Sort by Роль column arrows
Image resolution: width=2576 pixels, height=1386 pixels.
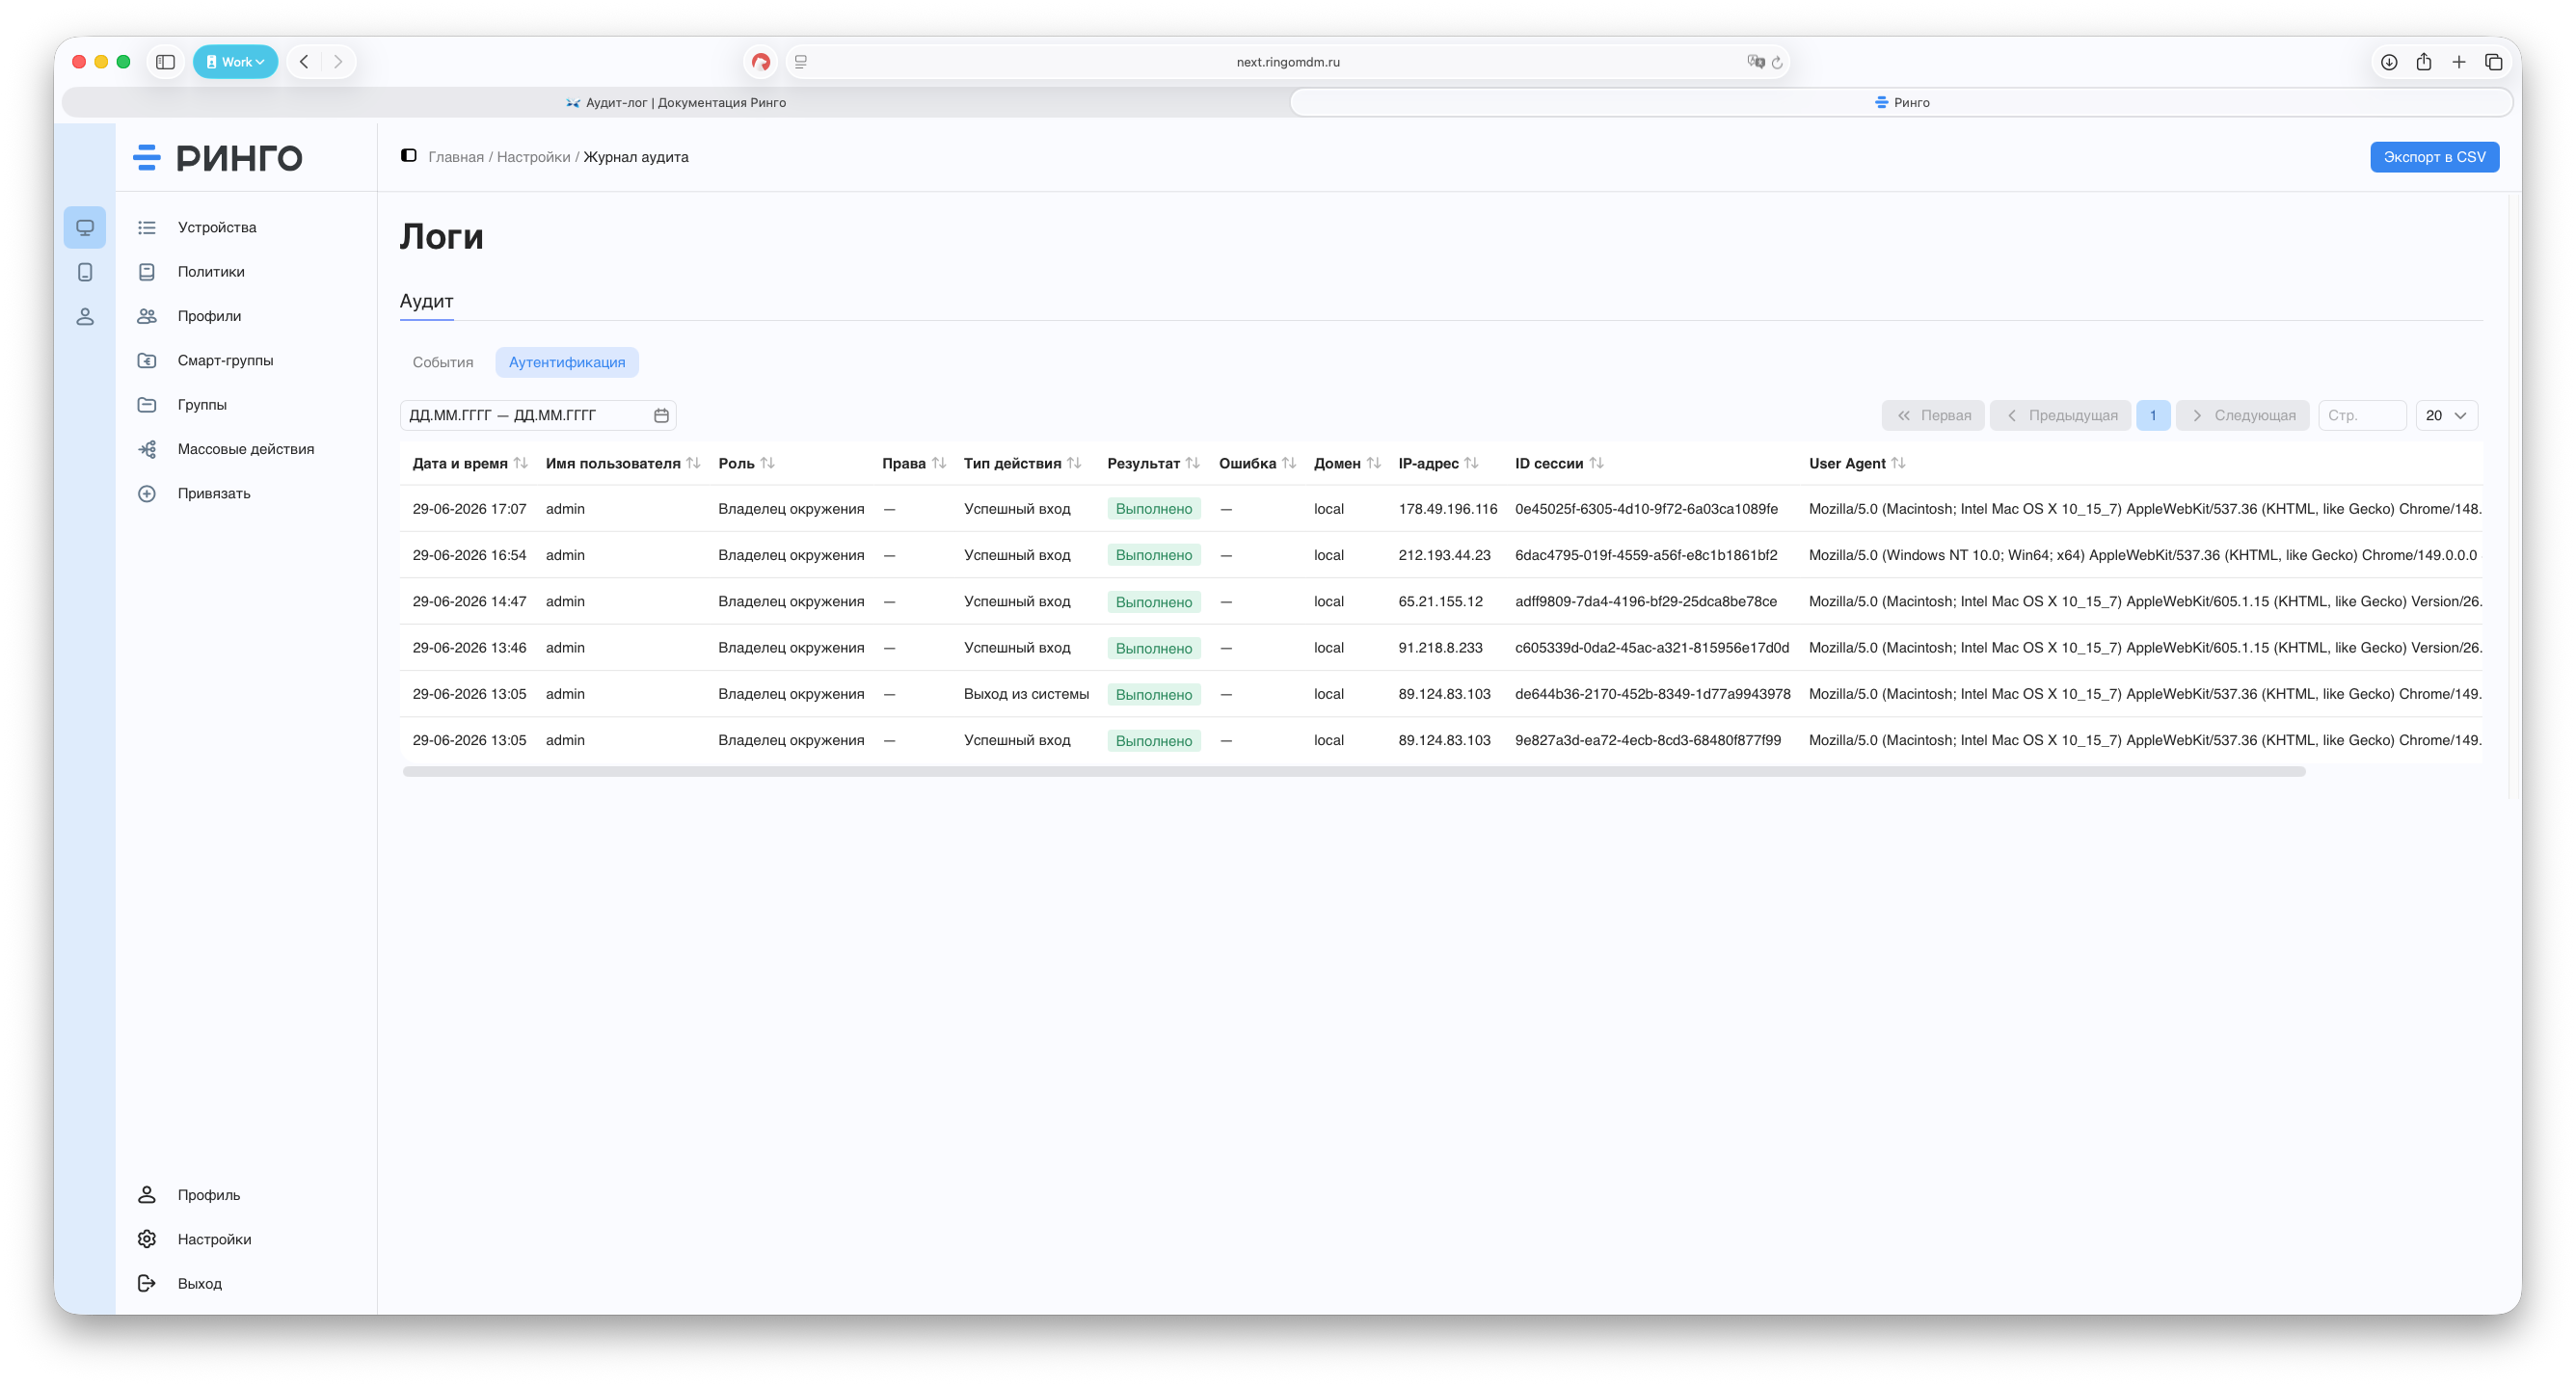767,463
